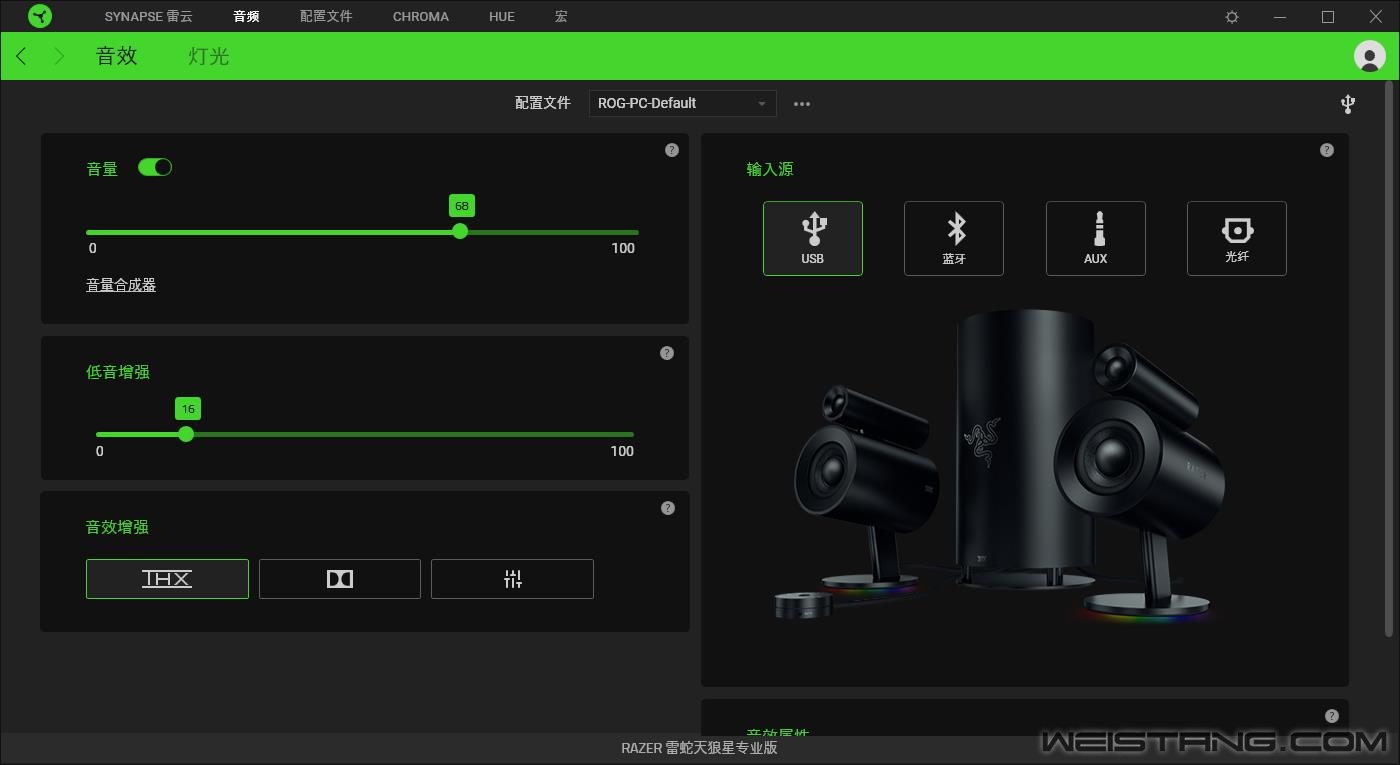Click the 配置文件 label beside the dropdown

543,103
